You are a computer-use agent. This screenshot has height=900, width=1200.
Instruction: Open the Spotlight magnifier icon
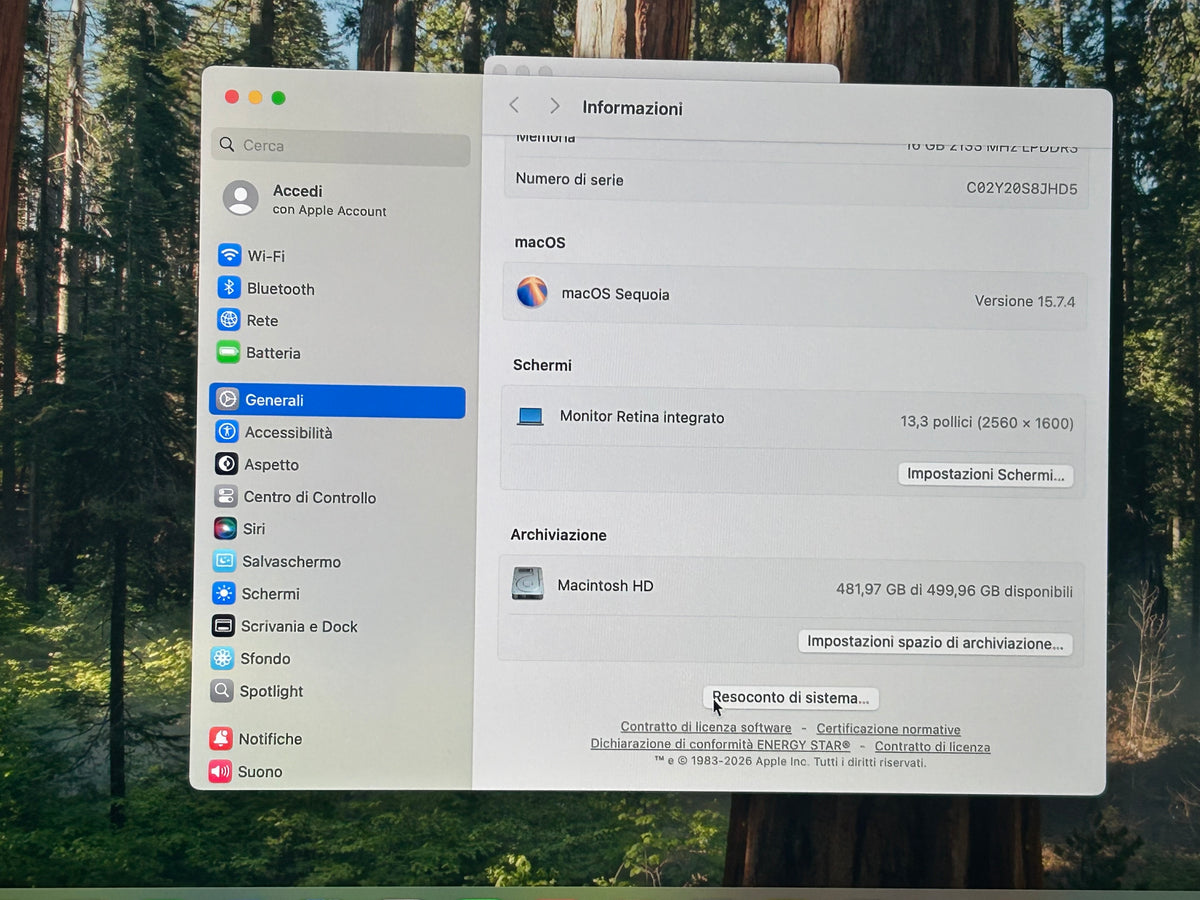click(222, 690)
